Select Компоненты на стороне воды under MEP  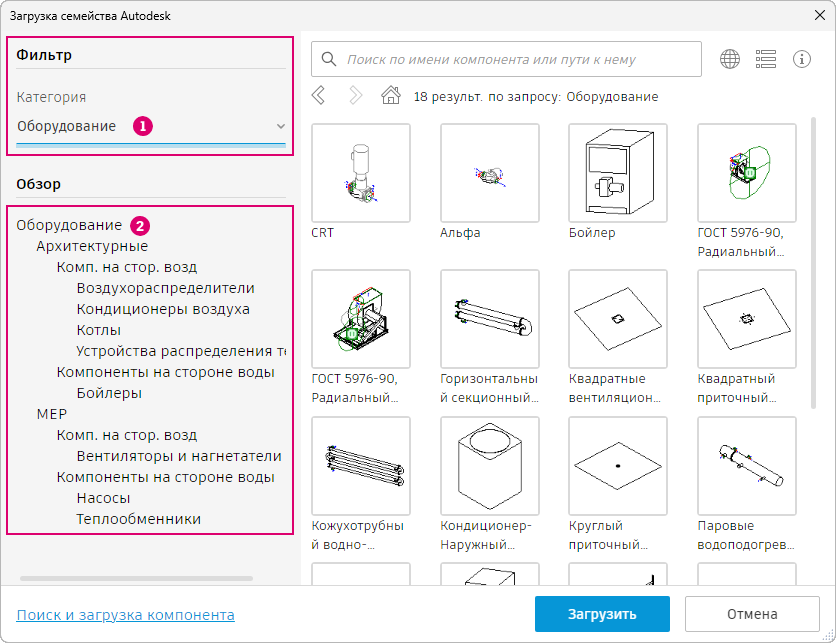(165, 477)
